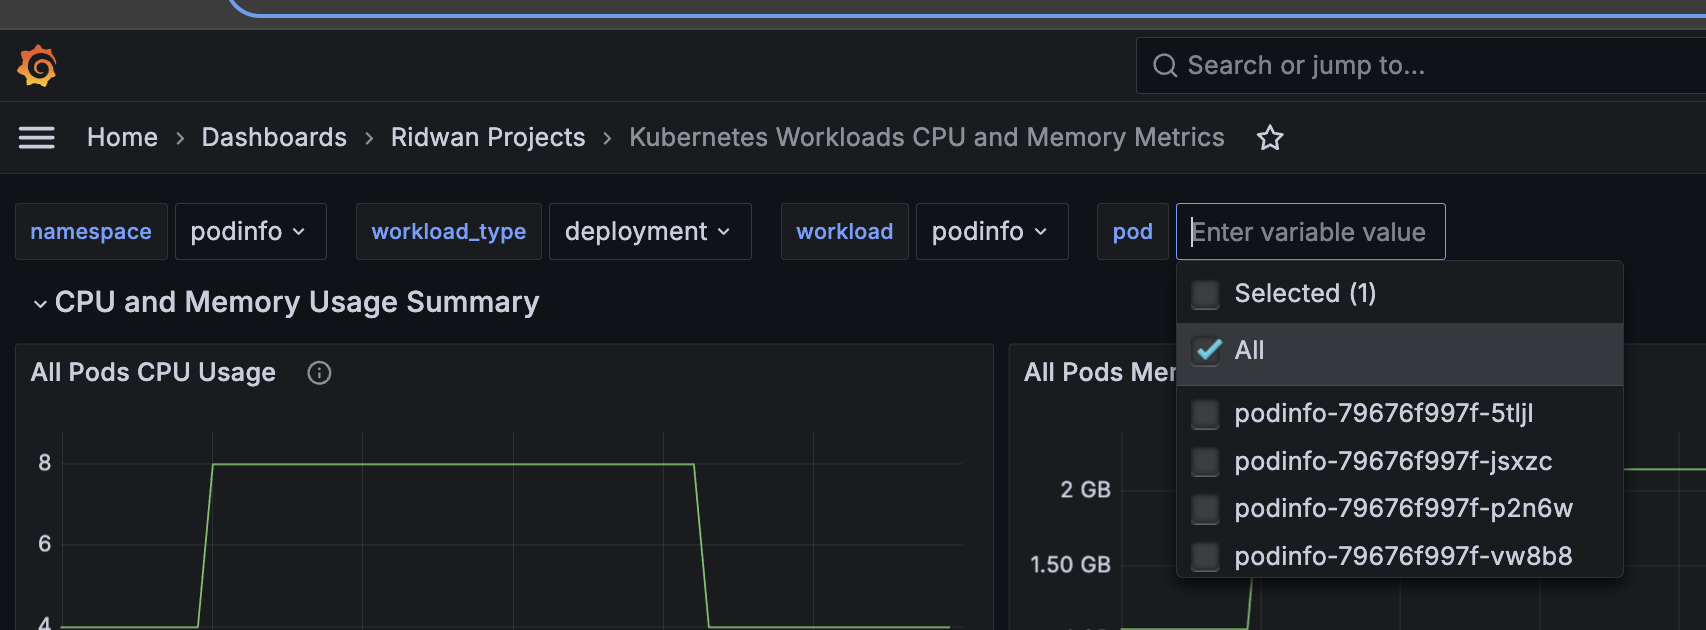Open Ridwan Projects folder breadcrumb
Image resolution: width=1706 pixels, height=630 pixels.
488,138
